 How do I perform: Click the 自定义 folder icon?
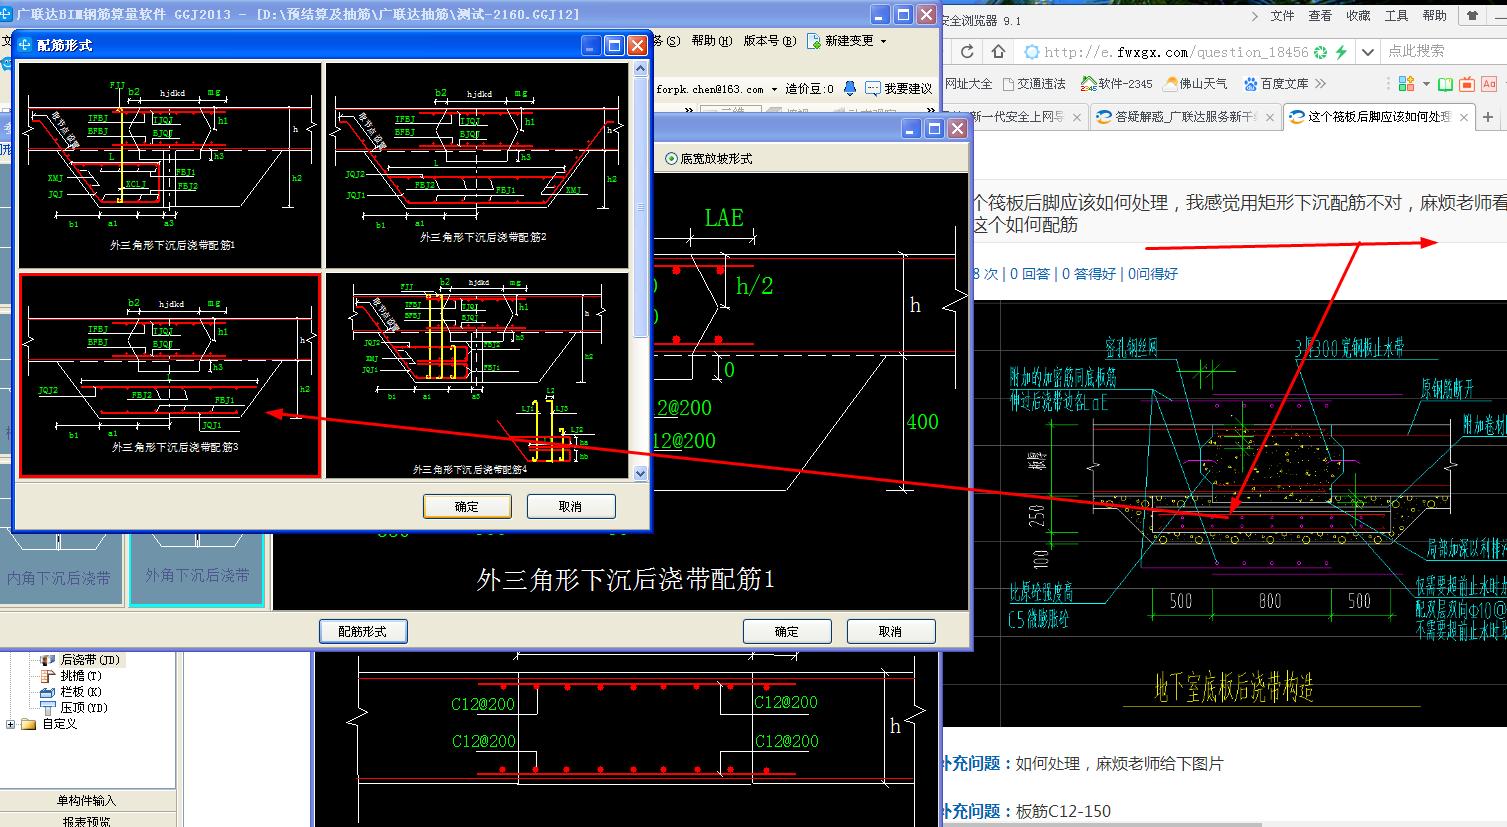tap(28, 724)
